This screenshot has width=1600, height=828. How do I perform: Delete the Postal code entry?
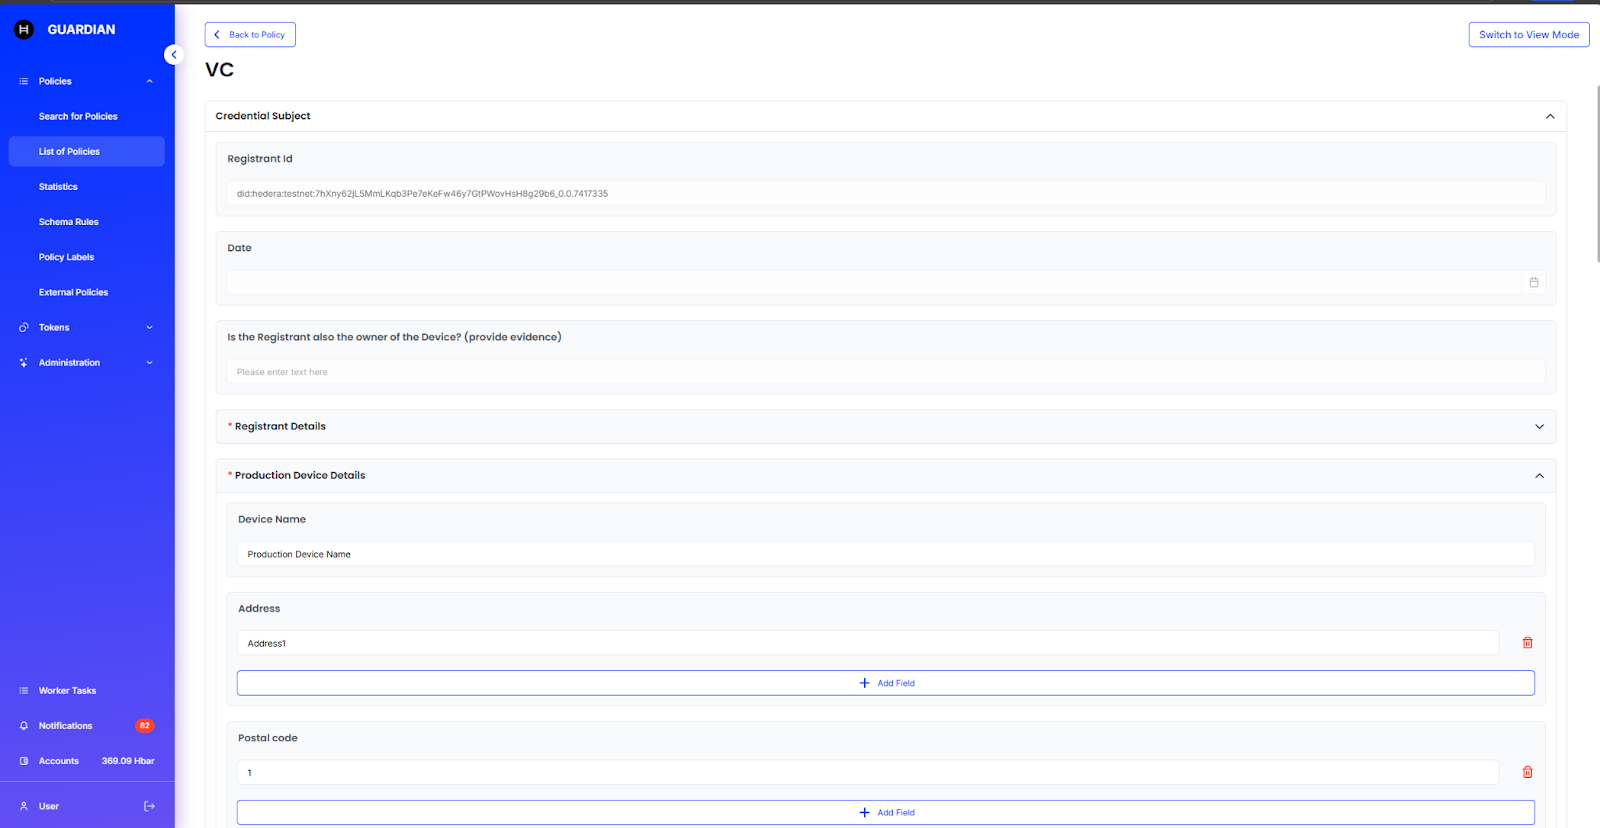pyautogui.click(x=1527, y=772)
